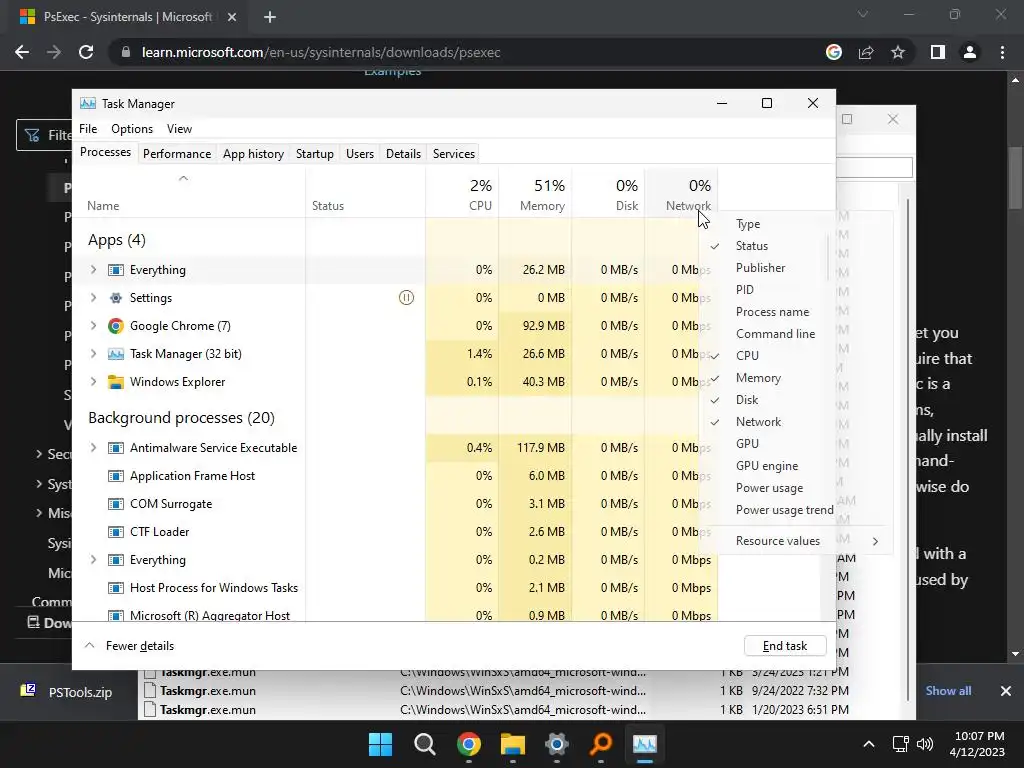The image size is (1024, 768).
Task: Open the Options menu in Task Manager
Action: 132,129
